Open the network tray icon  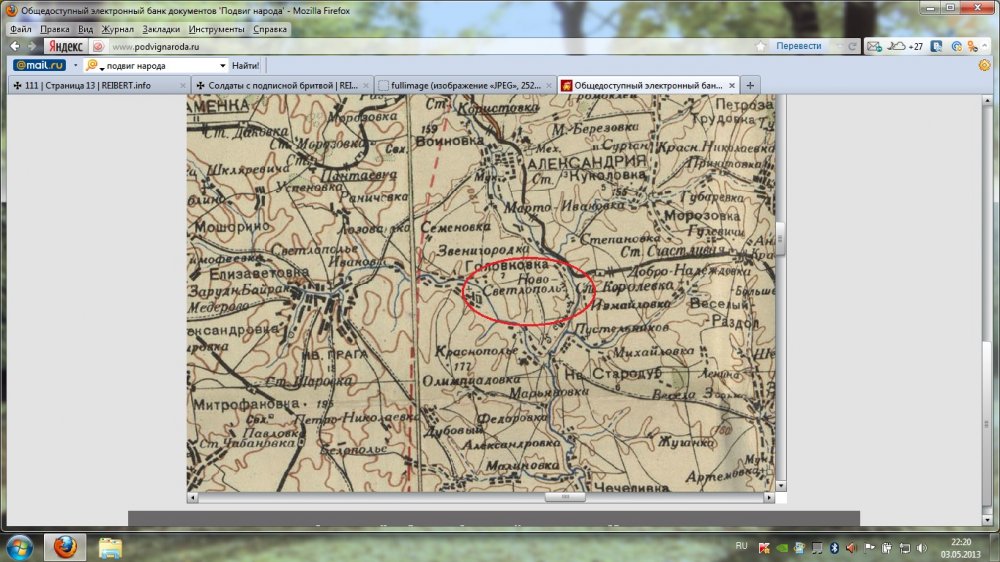904,547
